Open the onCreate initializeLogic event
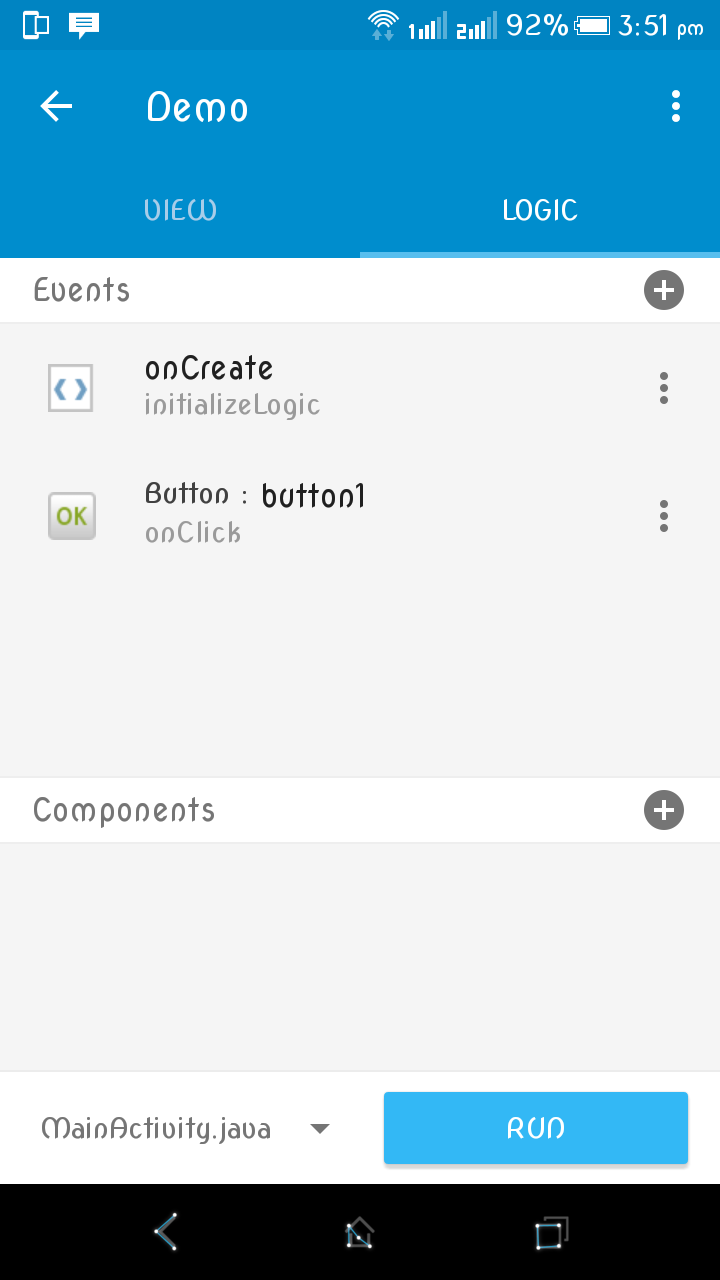The height and width of the screenshot is (1280, 720). tap(232, 386)
